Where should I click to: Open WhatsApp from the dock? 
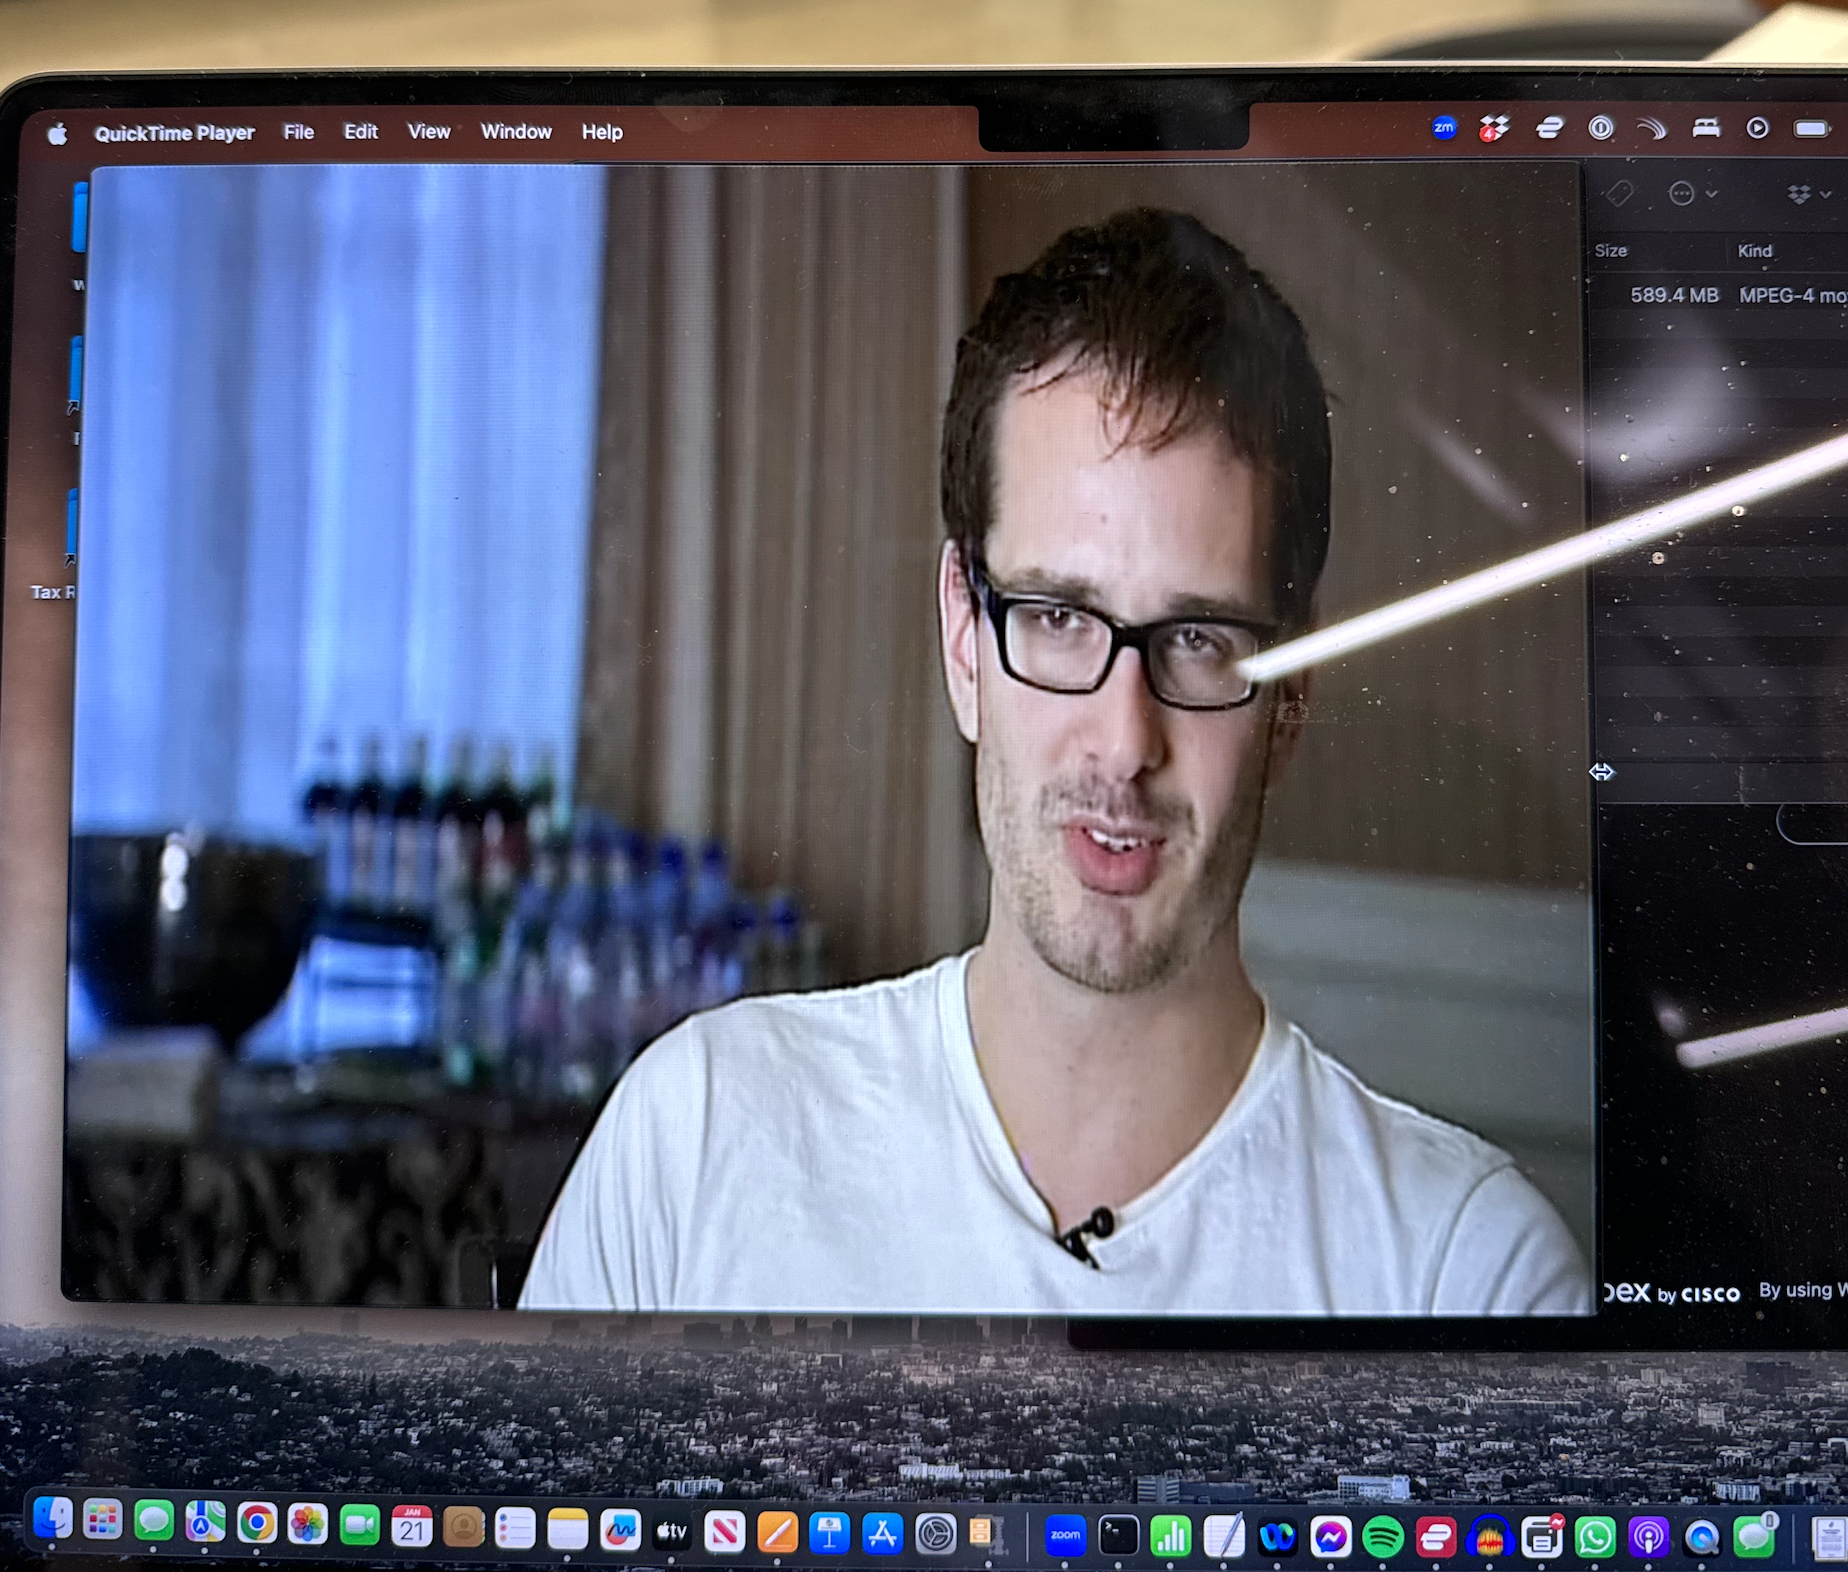point(1595,1538)
